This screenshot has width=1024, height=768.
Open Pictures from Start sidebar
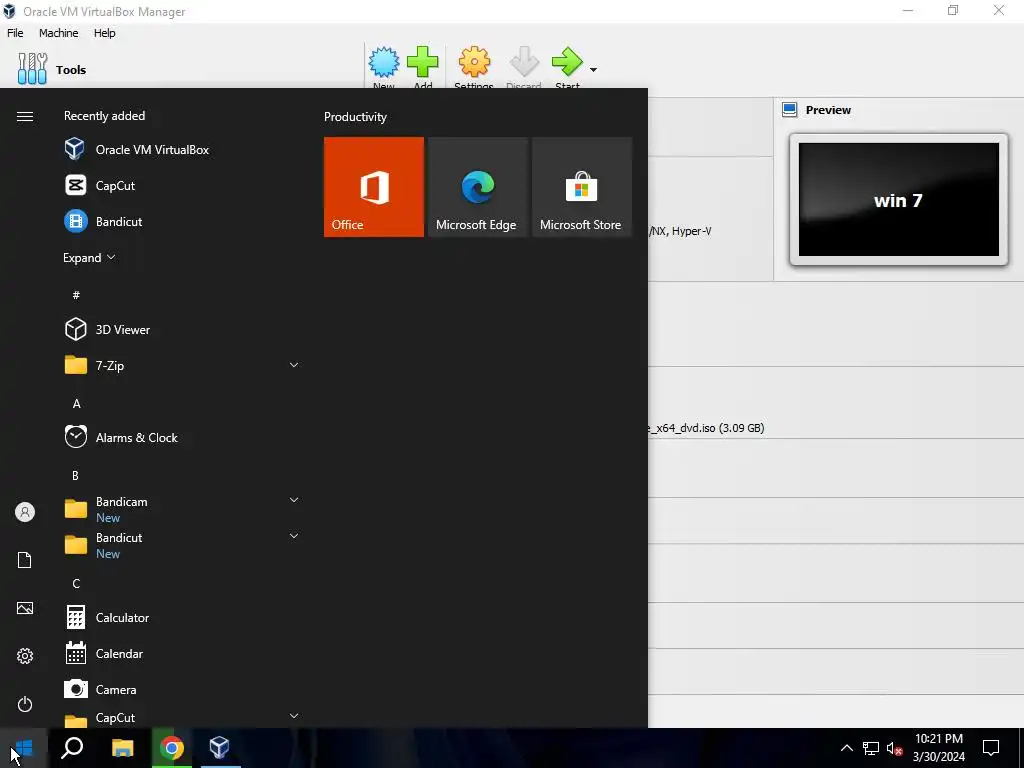point(25,608)
